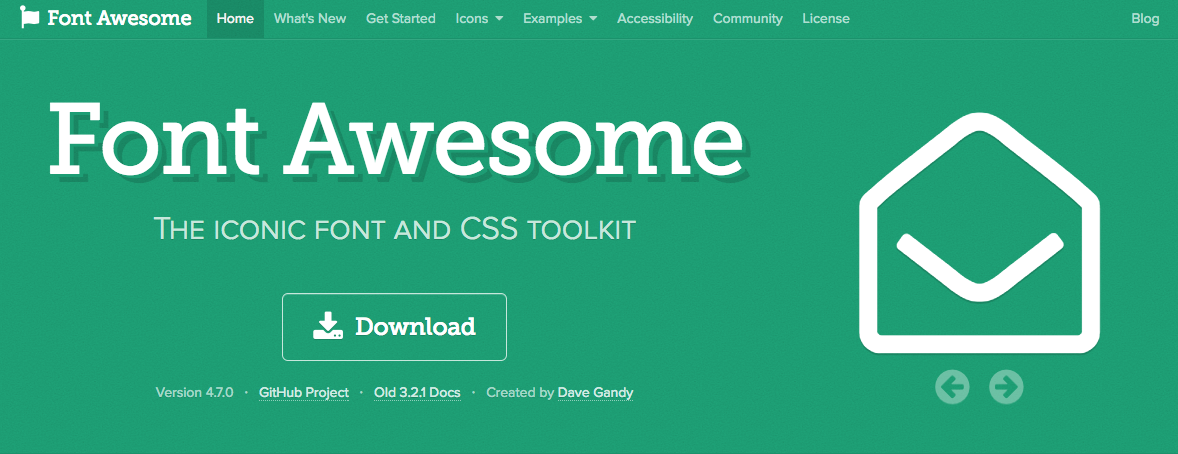This screenshot has height=454, width=1178.
Task: Expand the Examples dropdown menu
Action: (560, 19)
